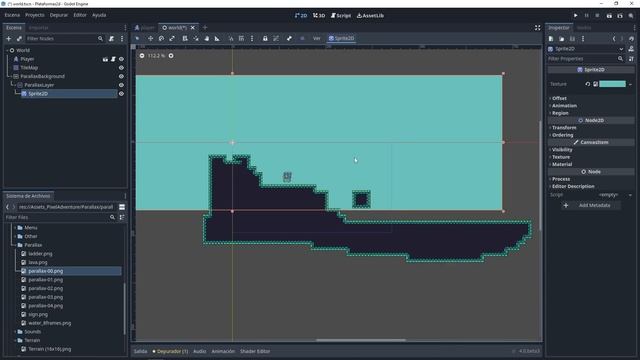The height and width of the screenshot is (360, 640).
Task: Click the Add Metadata button
Action: coord(591,205)
